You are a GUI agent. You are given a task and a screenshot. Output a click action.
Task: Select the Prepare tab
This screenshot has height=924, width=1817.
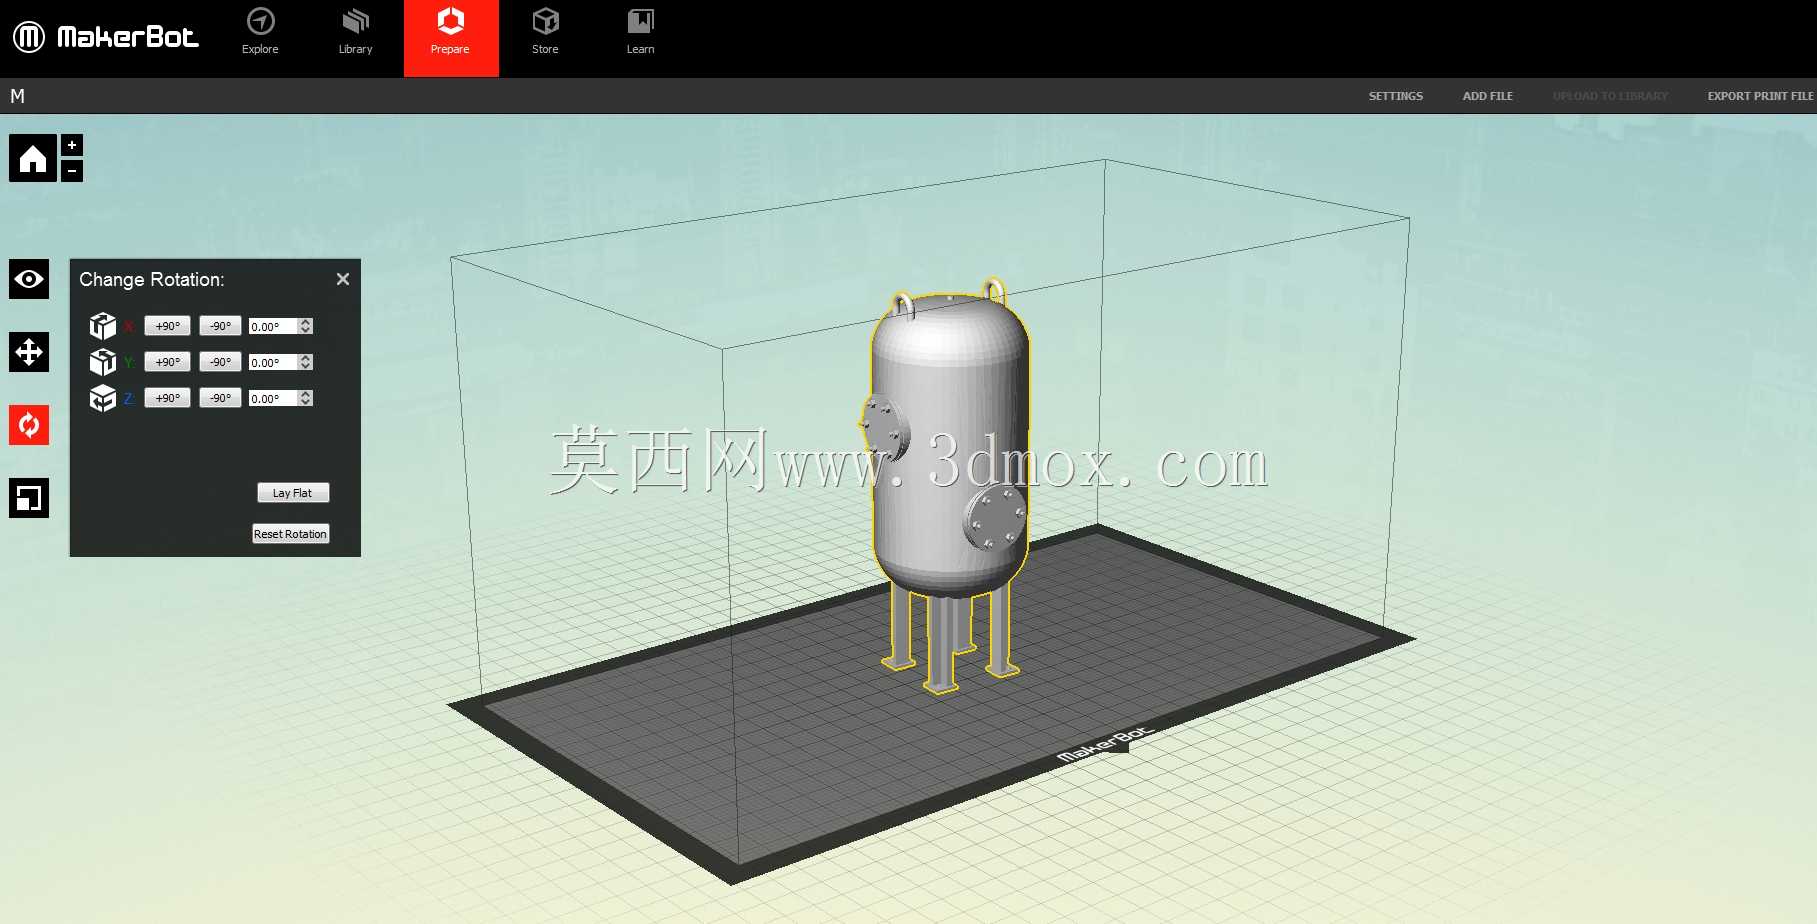point(451,38)
